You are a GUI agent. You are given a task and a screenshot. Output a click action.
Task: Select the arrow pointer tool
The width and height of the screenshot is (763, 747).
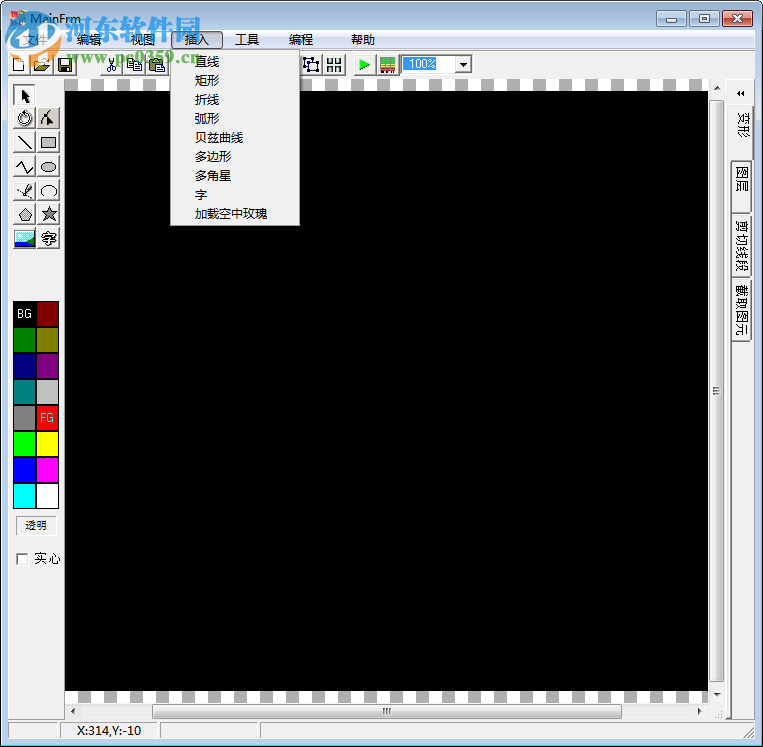tap(24, 95)
